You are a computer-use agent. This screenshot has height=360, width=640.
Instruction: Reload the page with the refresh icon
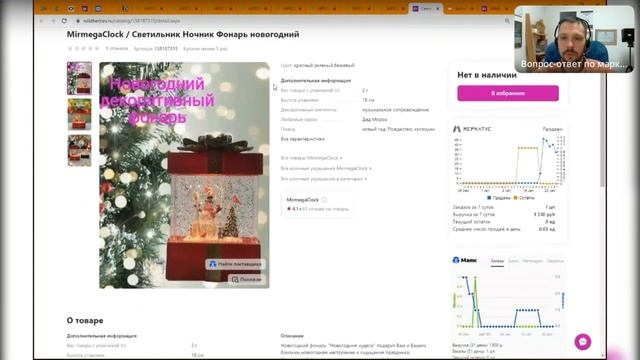coord(64,21)
